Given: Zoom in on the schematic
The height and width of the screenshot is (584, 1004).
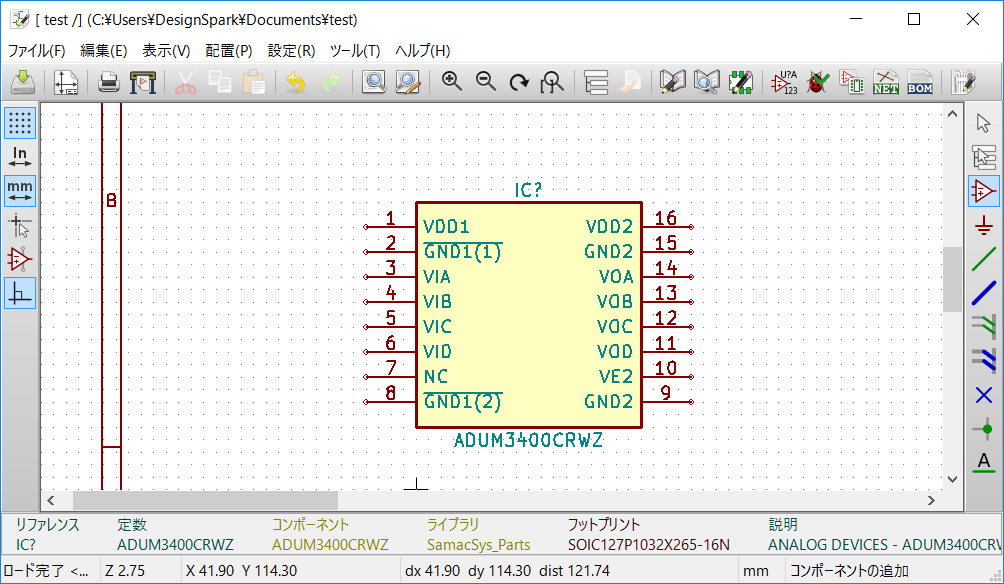Looking at the screenshot, I should tap(451, 82).
